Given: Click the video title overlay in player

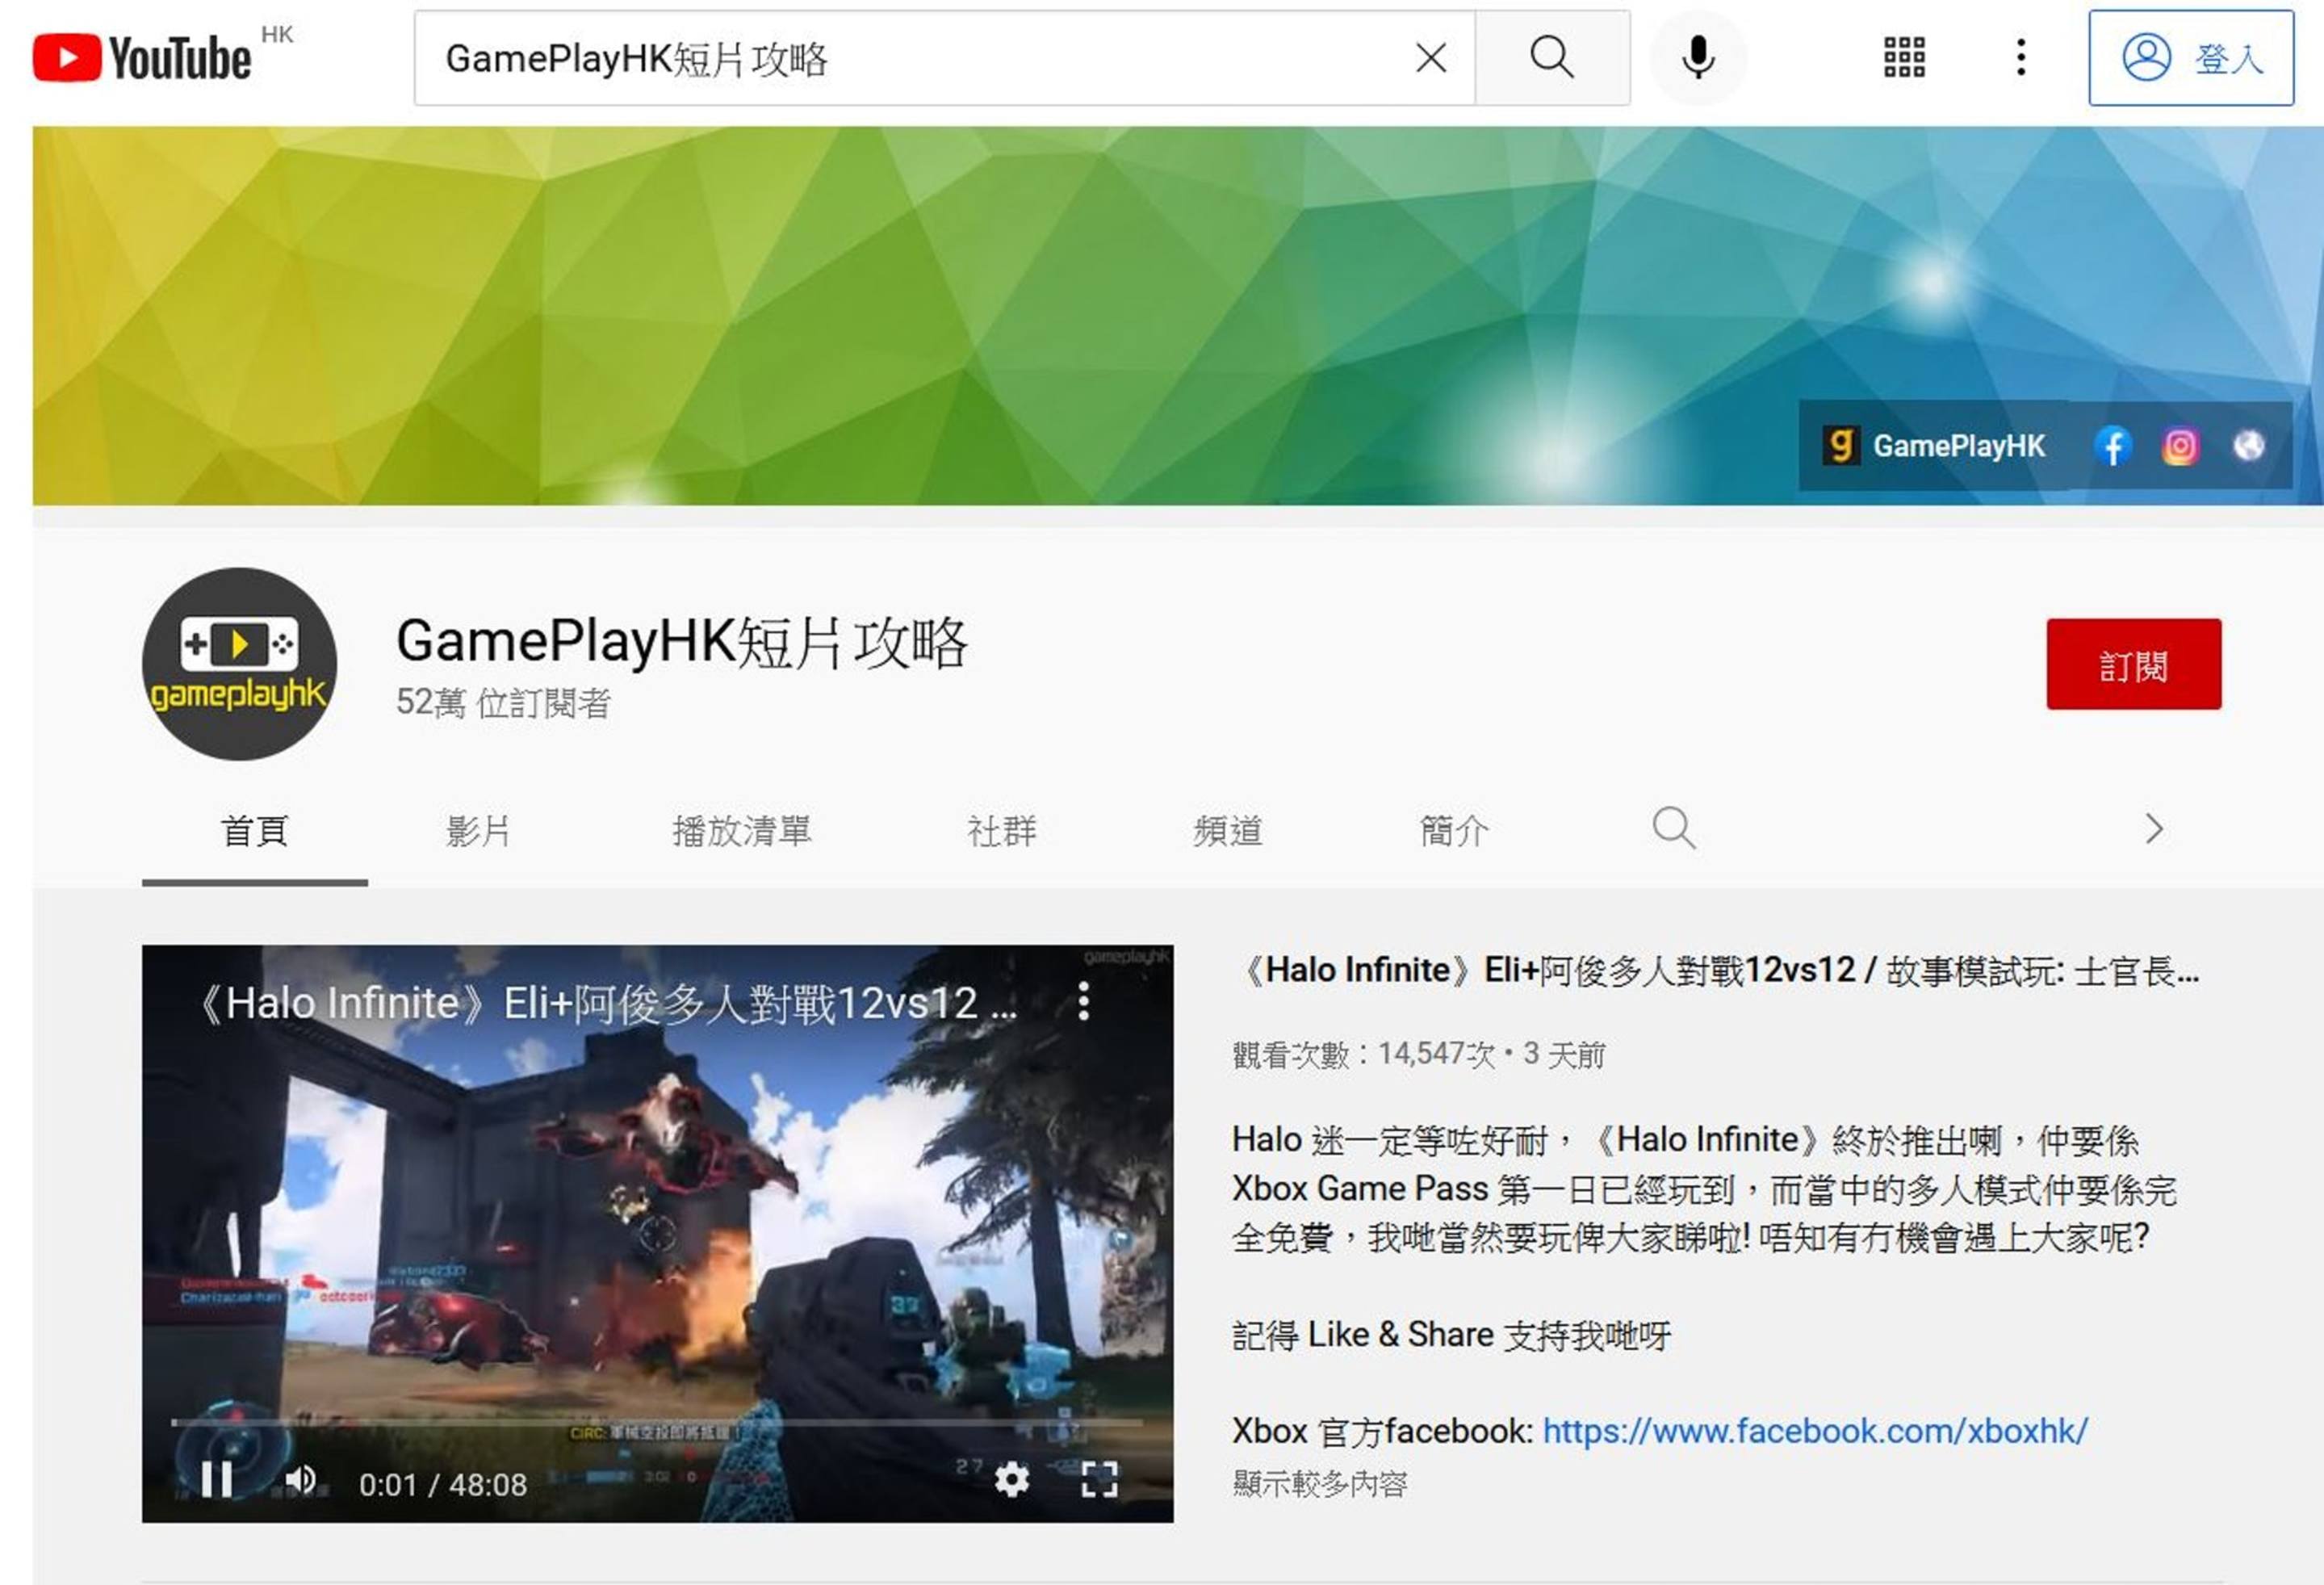Looking at the screenshot, I should point(606,1004).
